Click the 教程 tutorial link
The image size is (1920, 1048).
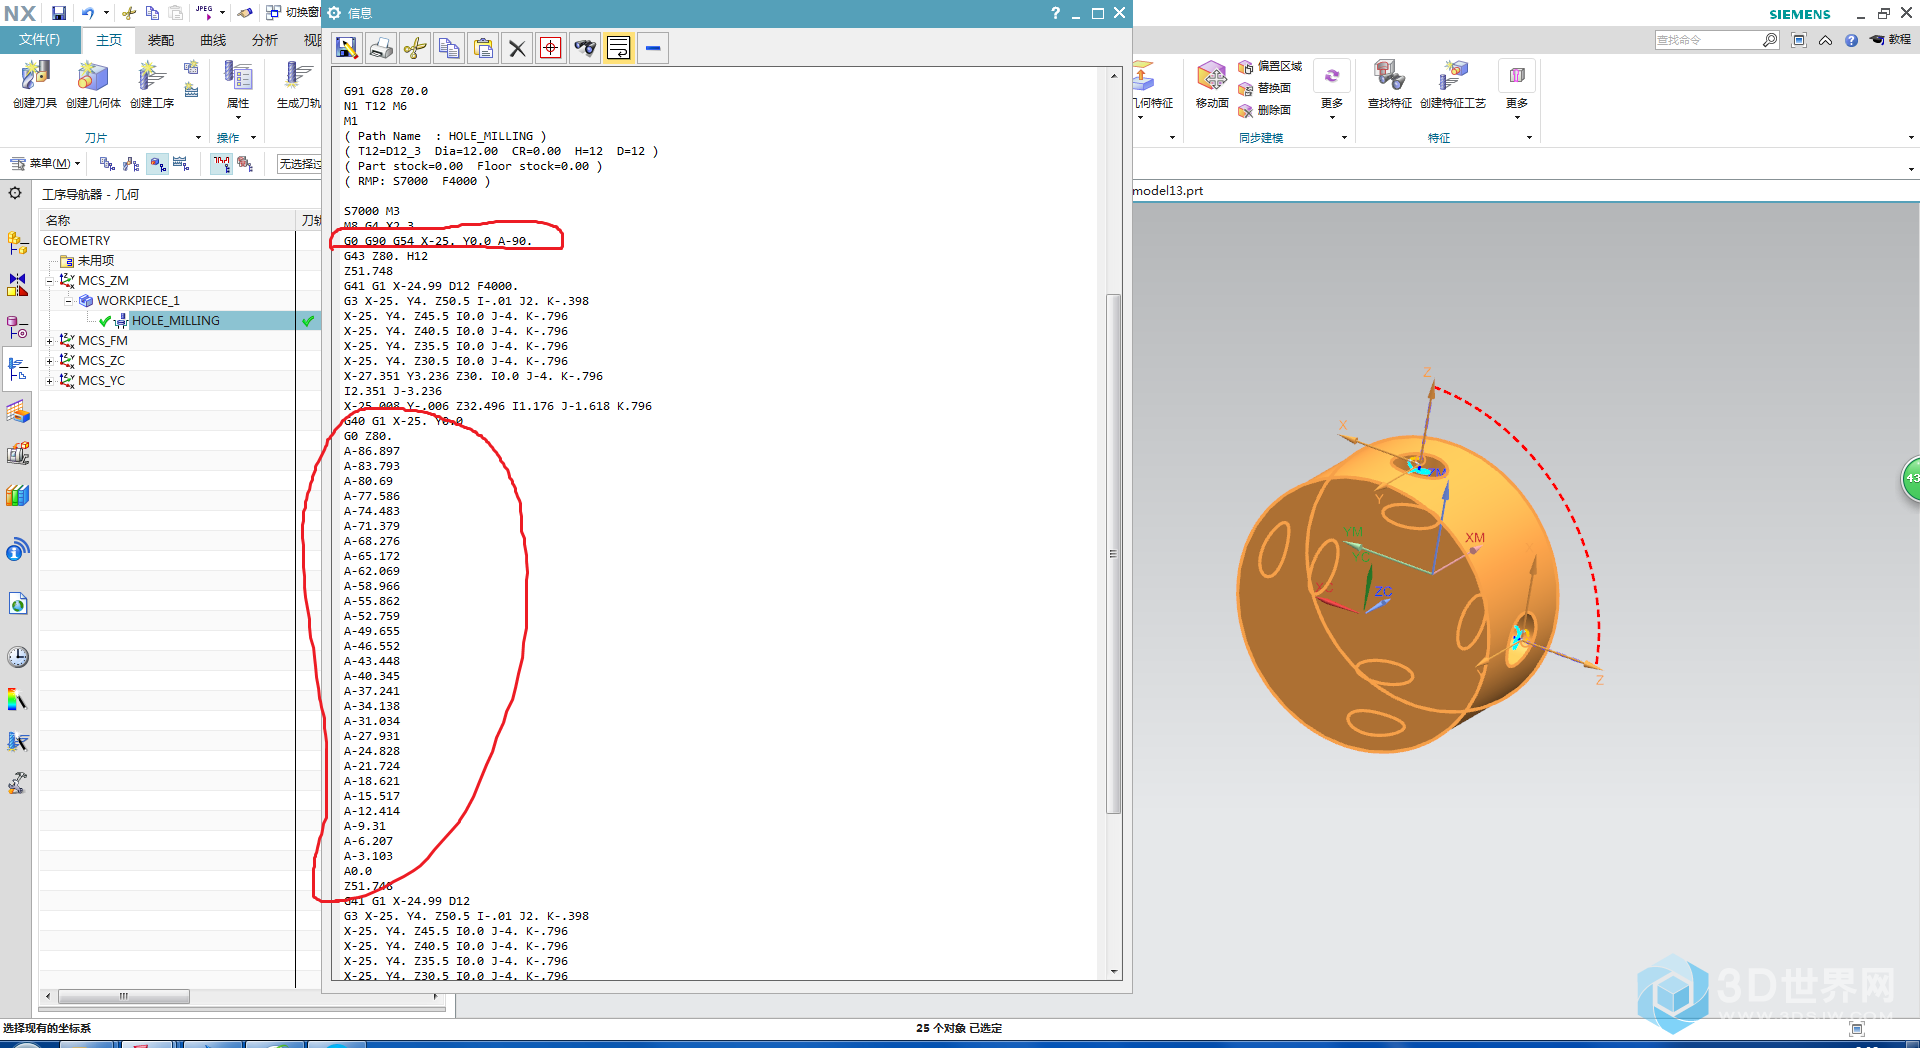[1891, 40]
